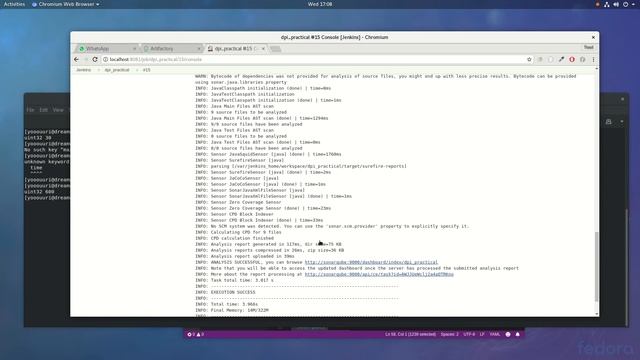Reload the Jenkins console page

tap(95, 60)
